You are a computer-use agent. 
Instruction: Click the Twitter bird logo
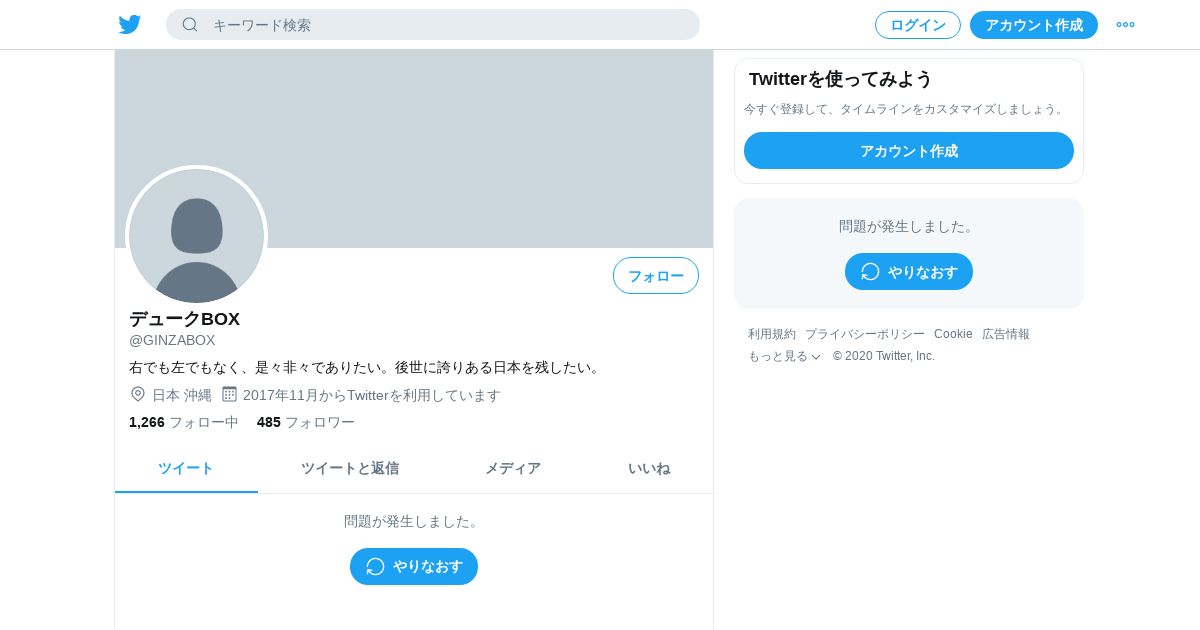(129, 25)
